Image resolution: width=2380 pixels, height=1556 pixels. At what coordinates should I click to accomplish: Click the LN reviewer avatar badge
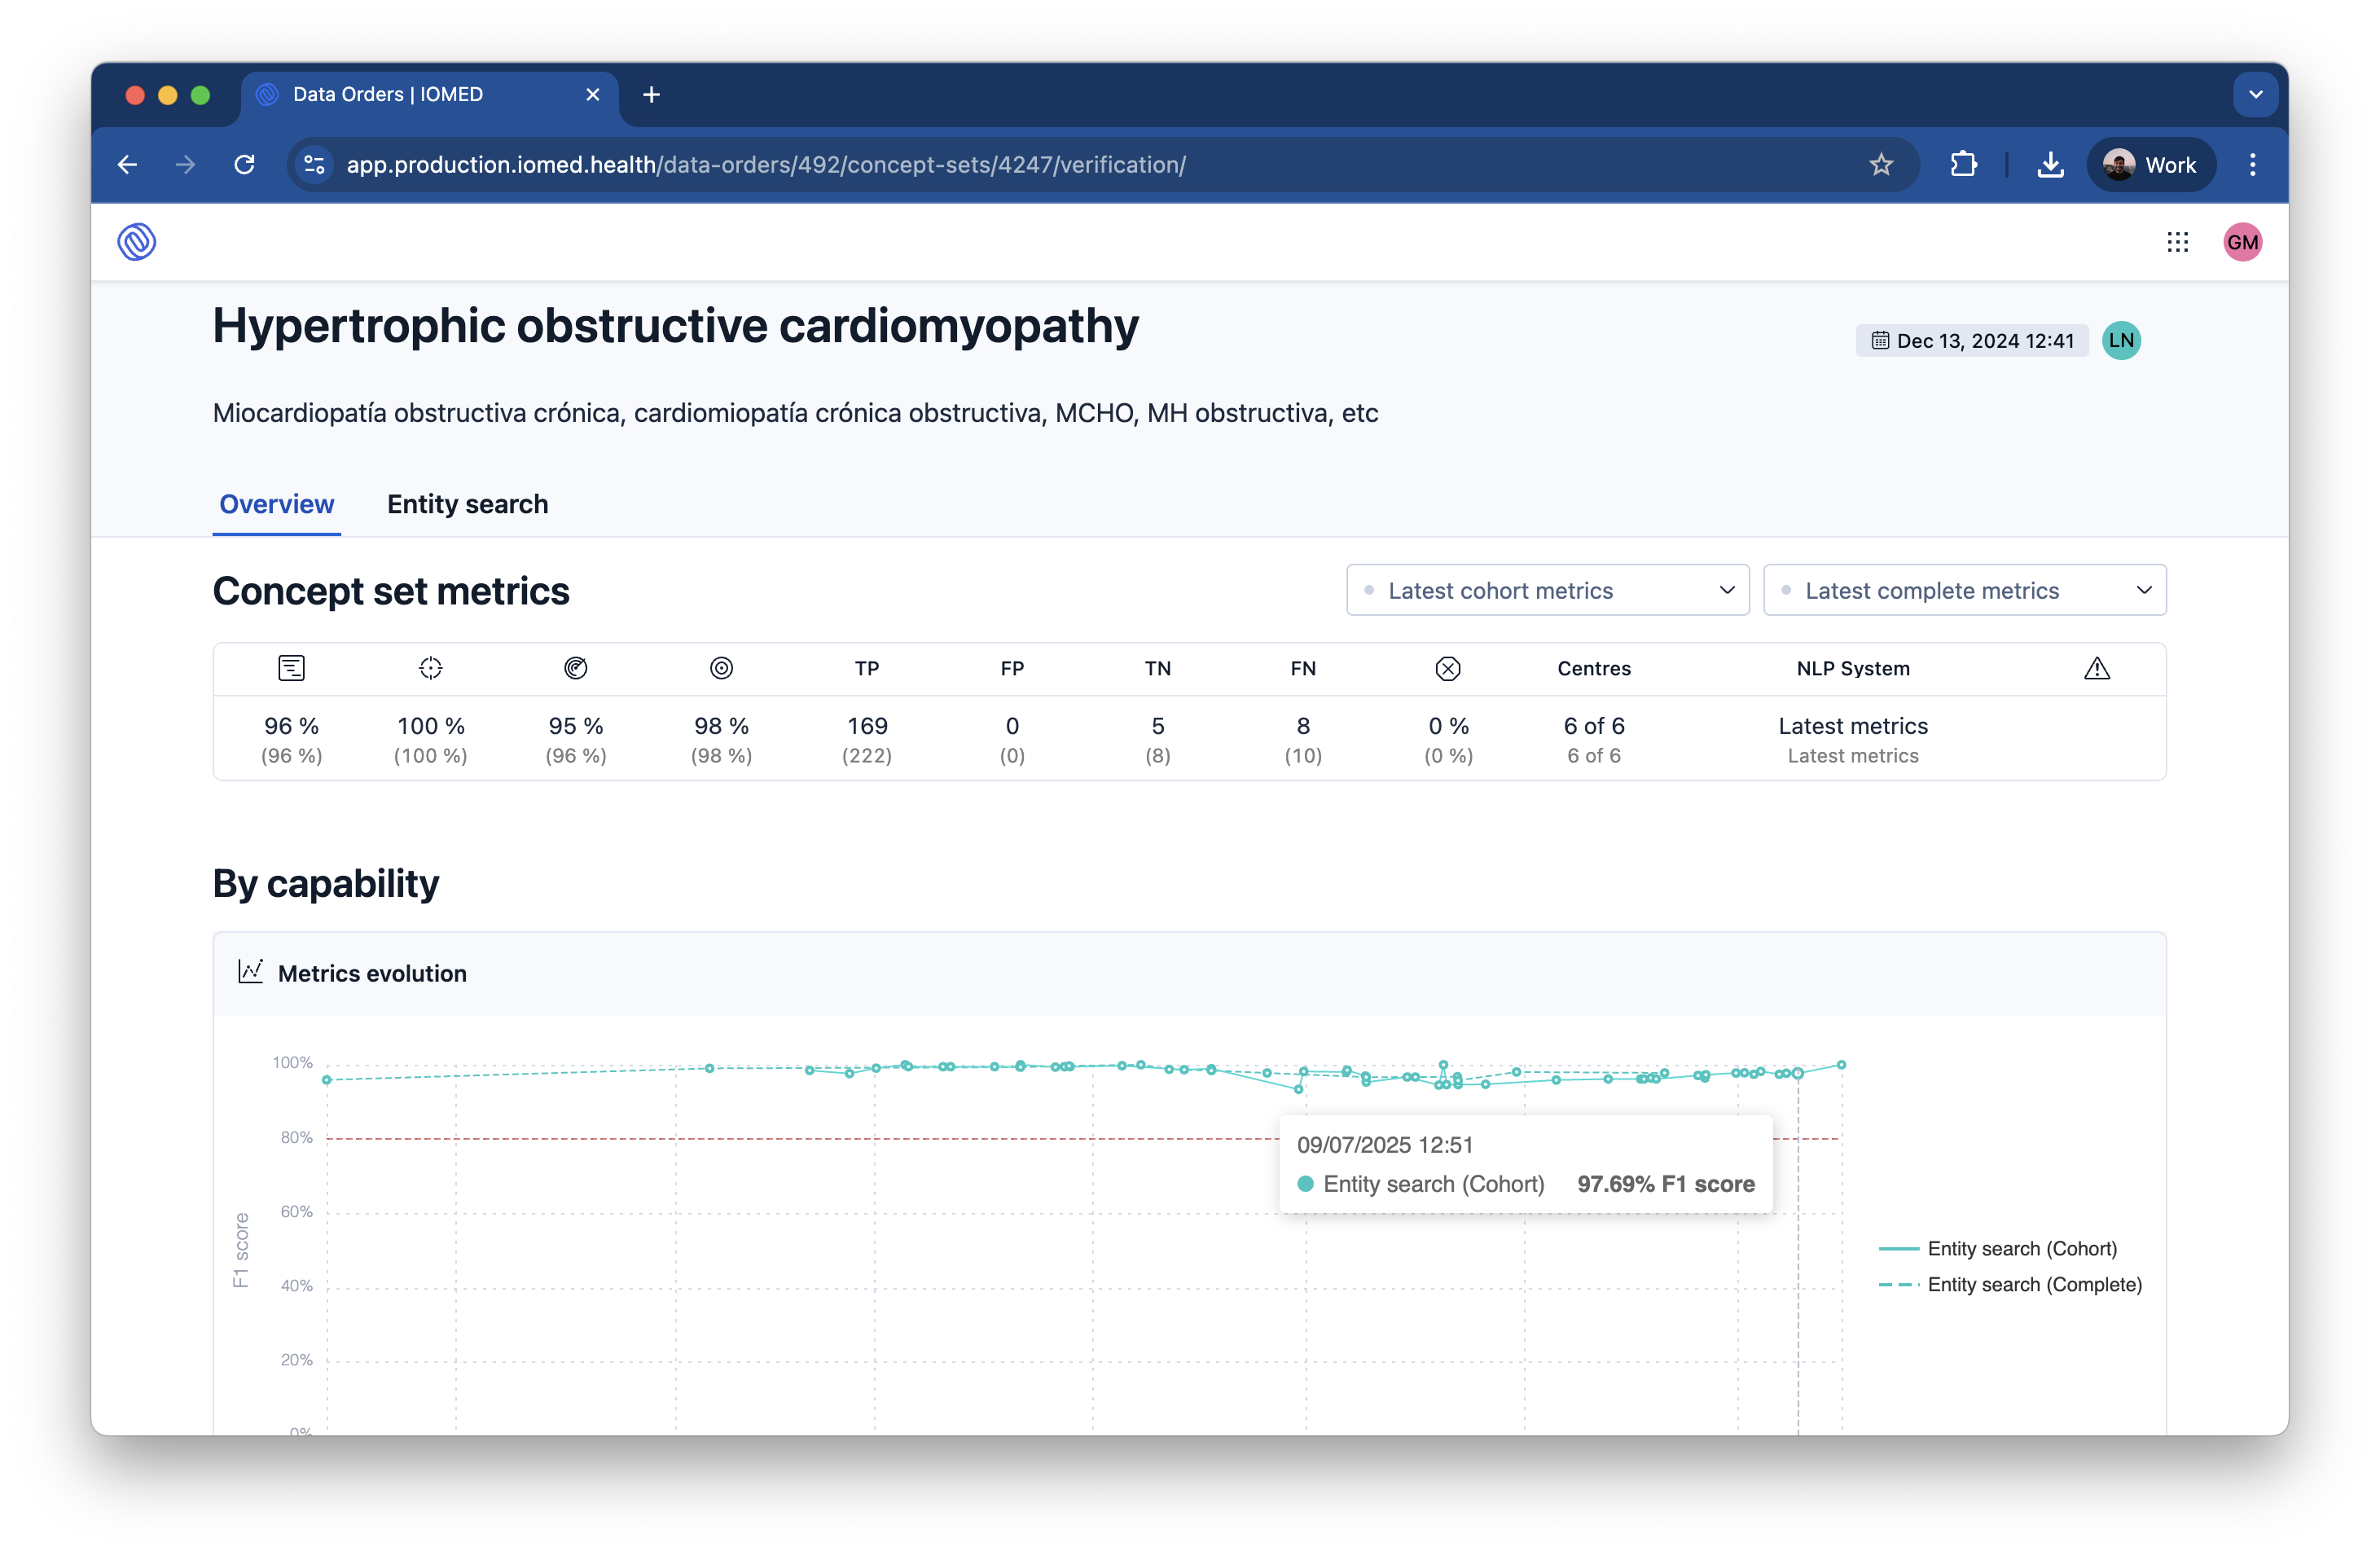pos(2123,340)
